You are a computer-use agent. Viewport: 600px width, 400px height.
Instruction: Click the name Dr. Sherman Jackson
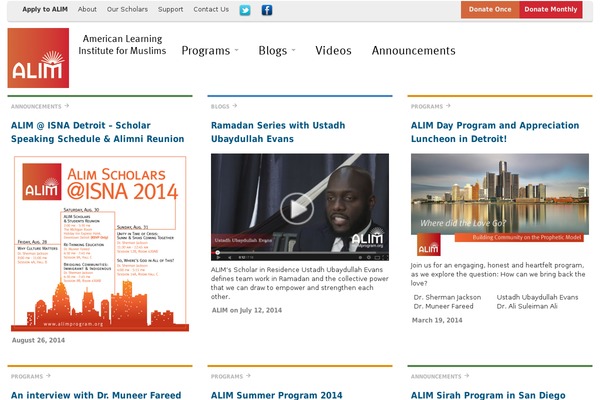coord(447,297)
